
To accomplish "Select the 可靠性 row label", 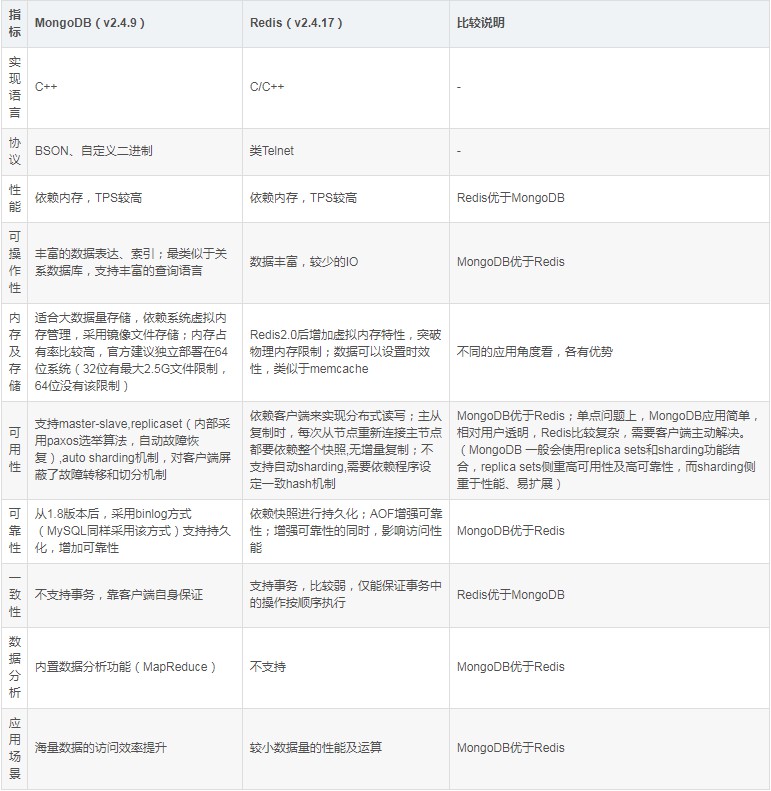I will click(15, 531).
